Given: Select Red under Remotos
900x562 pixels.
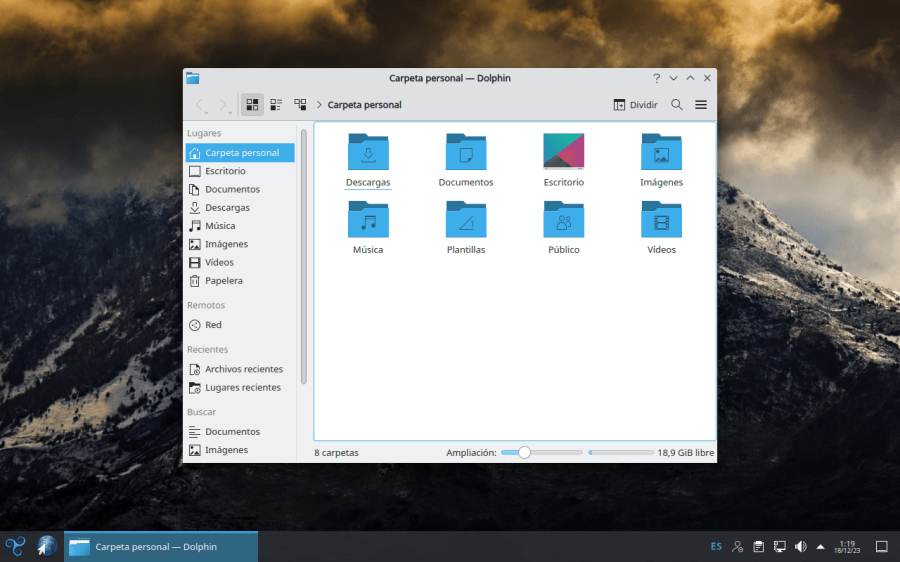Looking at the screenshot, I should pyautogui.click(x=213, y=325).
